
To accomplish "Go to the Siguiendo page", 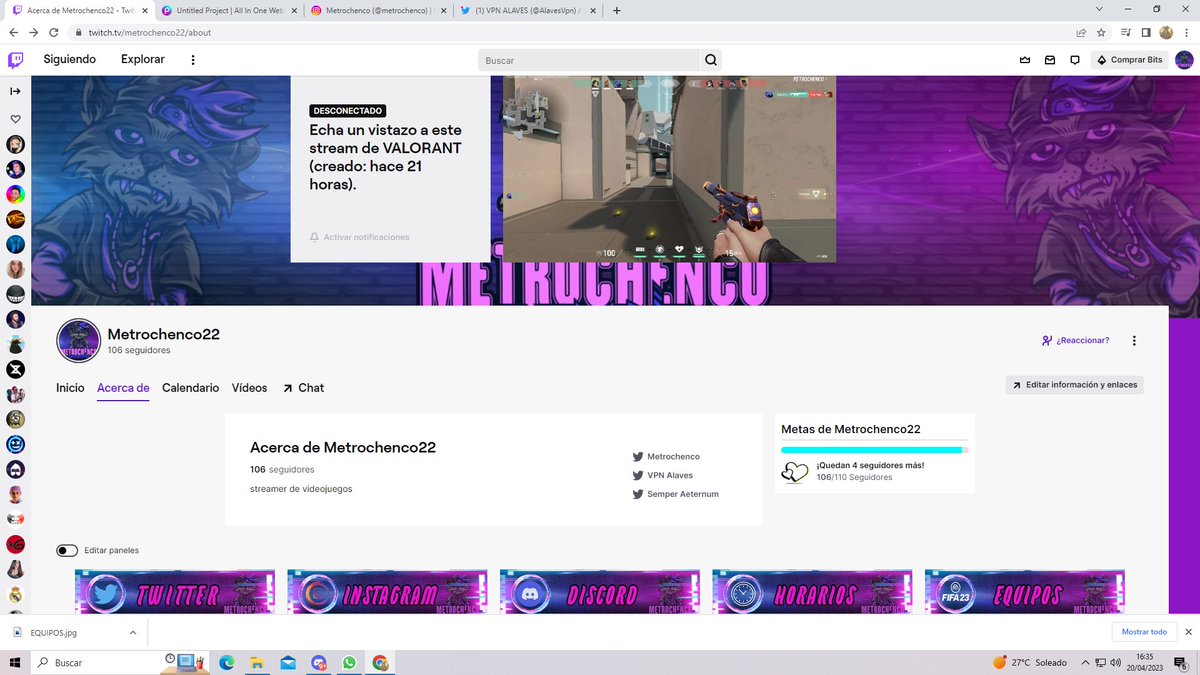I will (70, 60).
